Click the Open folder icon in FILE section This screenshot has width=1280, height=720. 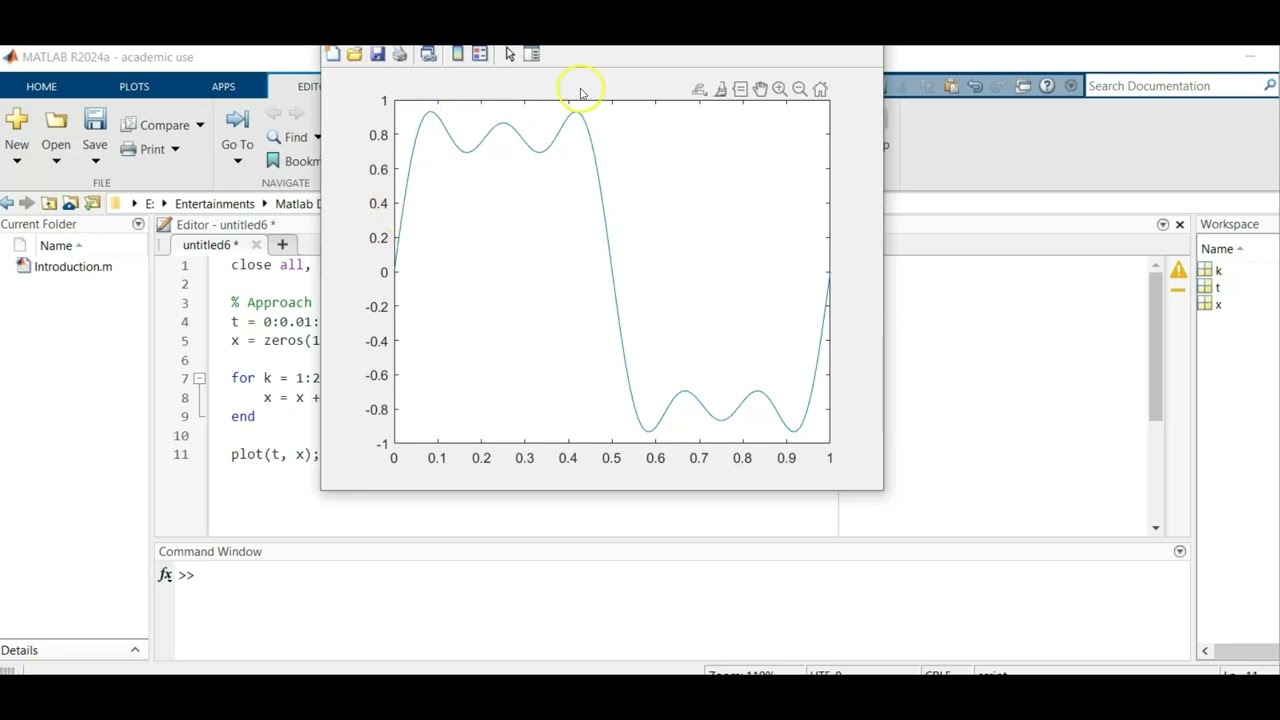click(x=56, y=120)
